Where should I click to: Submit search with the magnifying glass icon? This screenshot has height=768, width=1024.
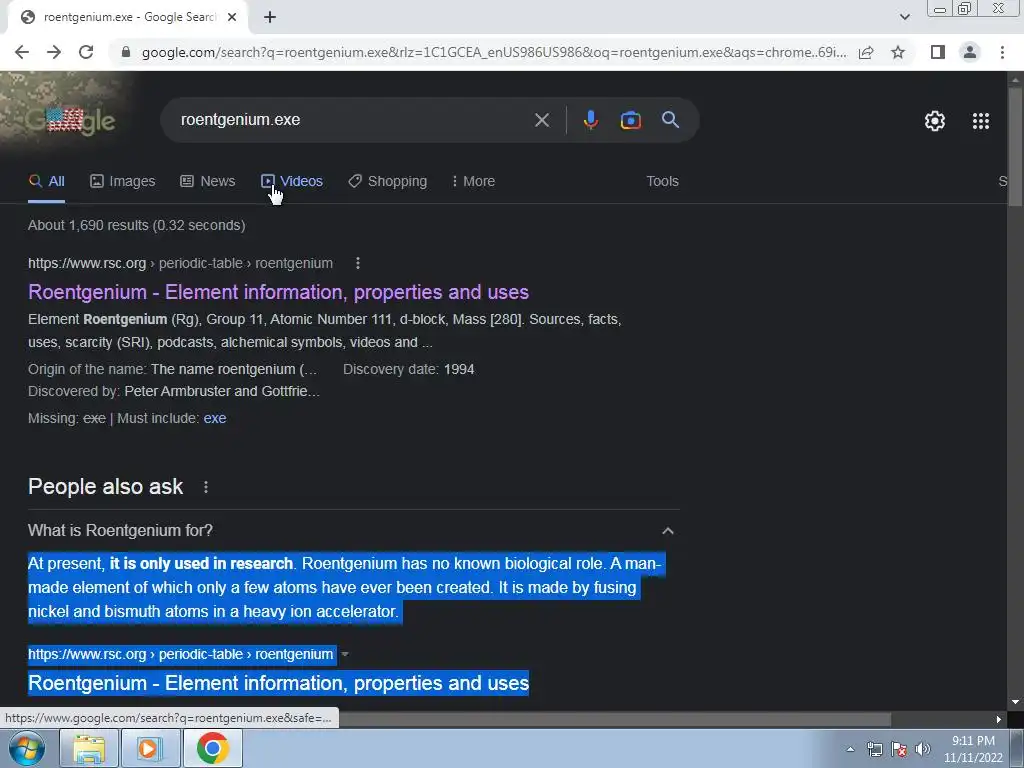click(670, 120)
